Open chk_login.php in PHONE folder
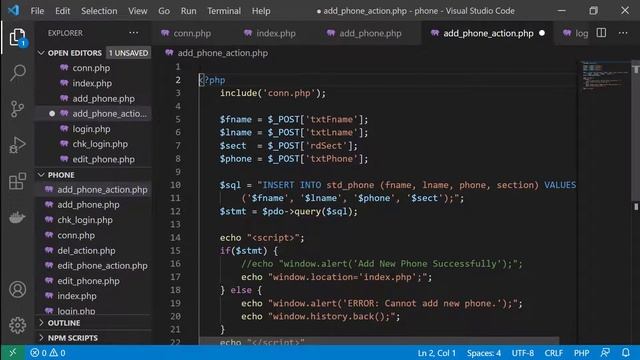Image resolution: width=640 pixels, height=360 pixels. (85, 220)
